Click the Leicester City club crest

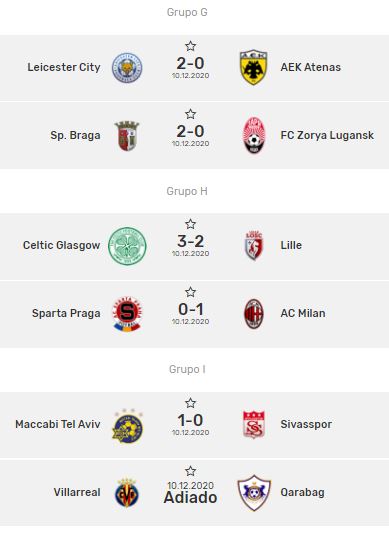coord(127,68)
